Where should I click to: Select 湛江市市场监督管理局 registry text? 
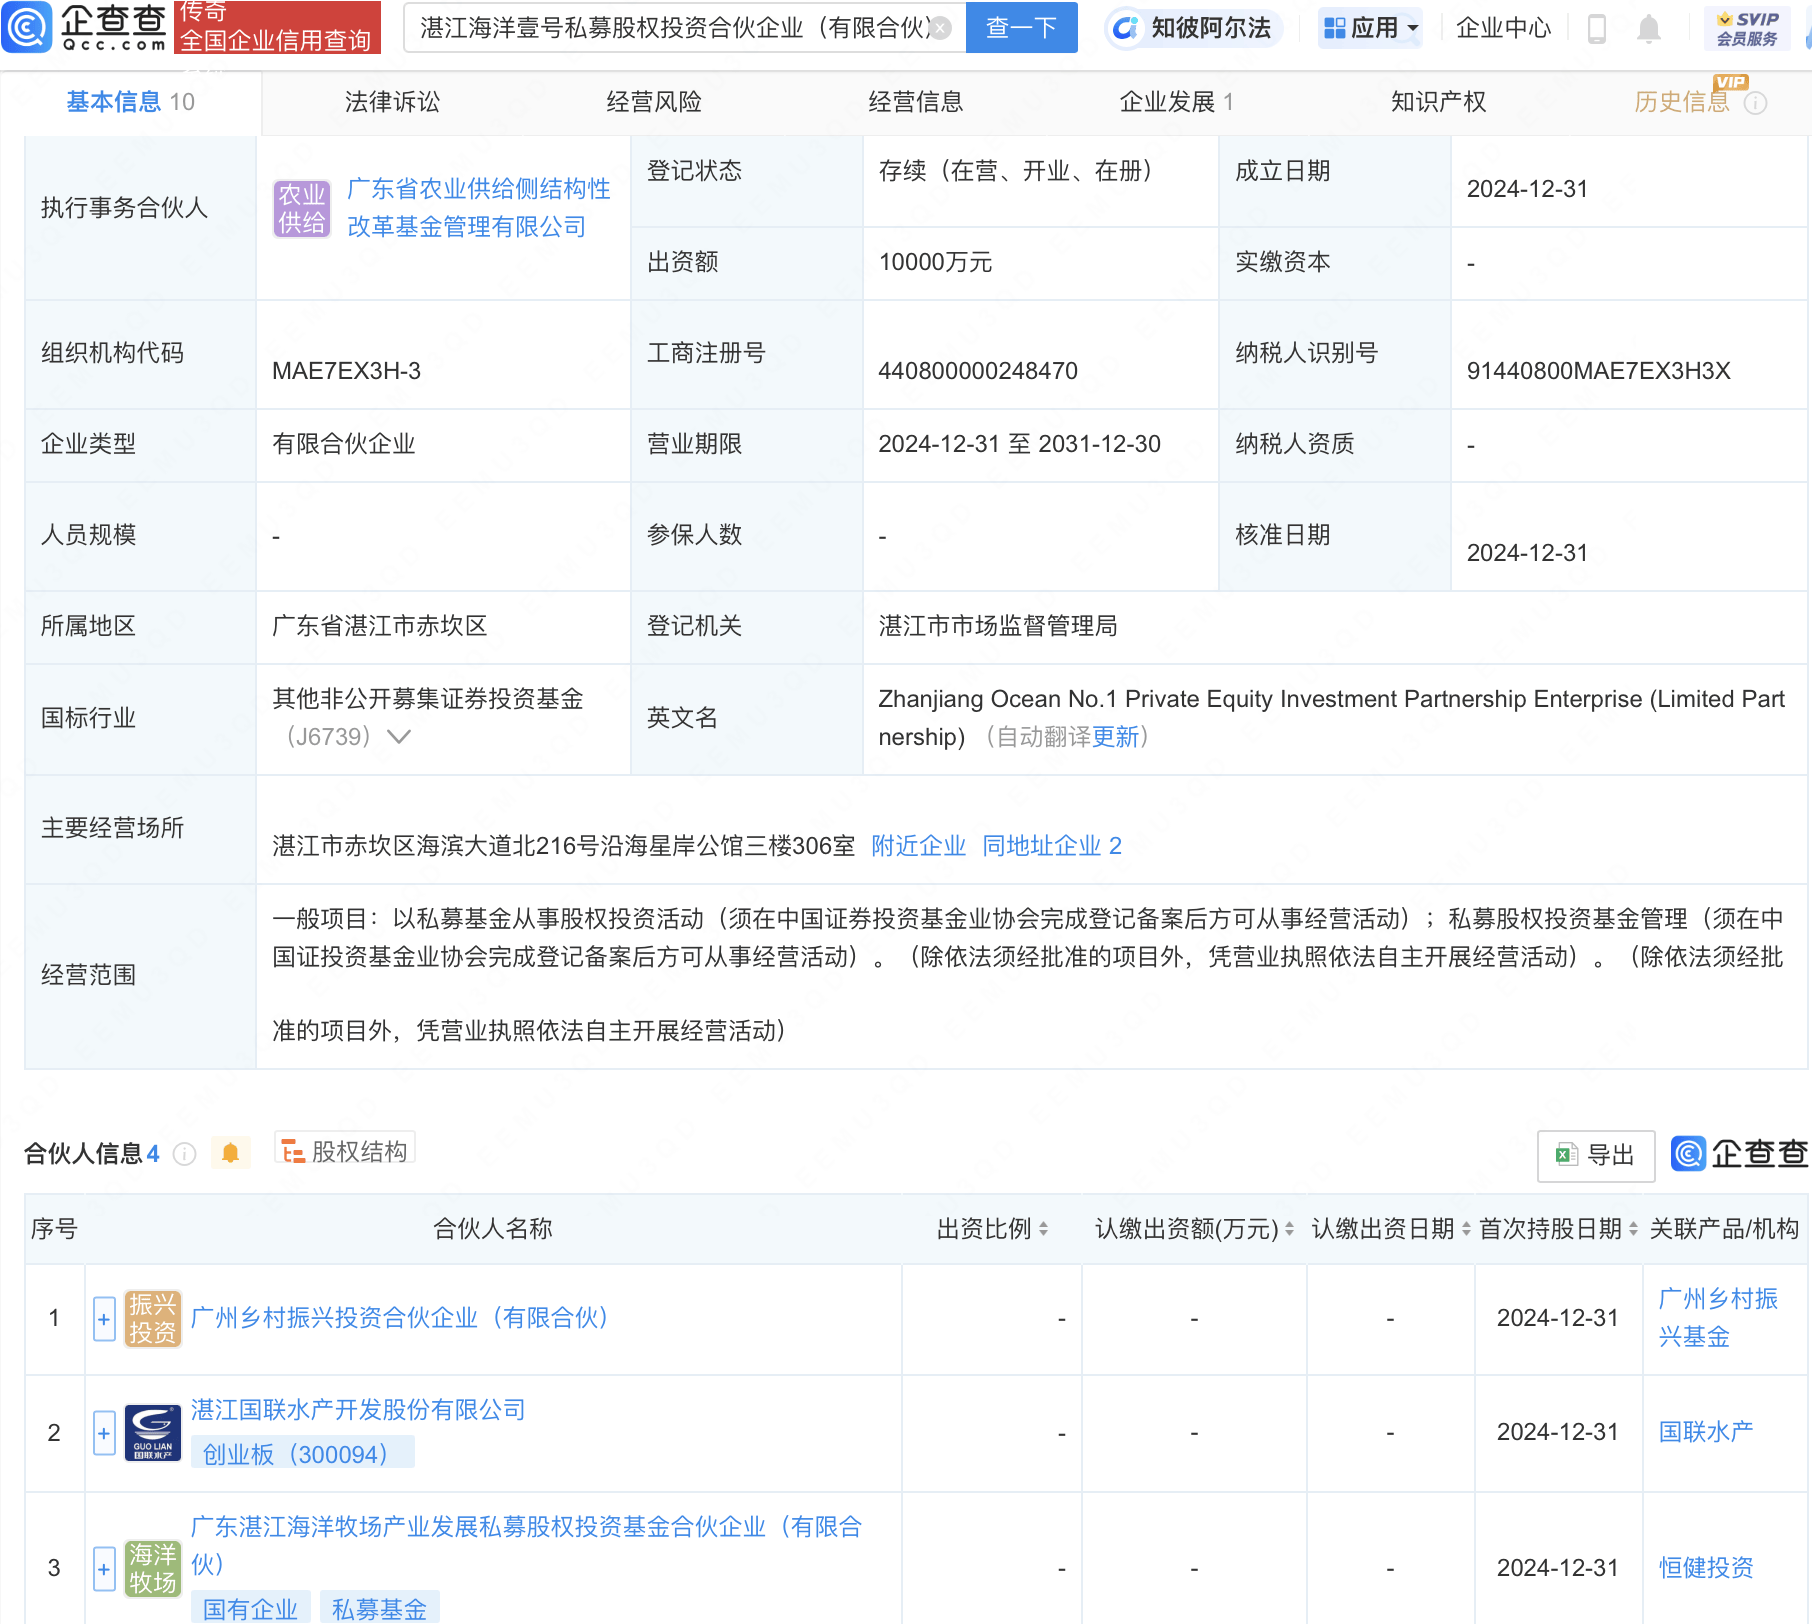pos(998,626)
